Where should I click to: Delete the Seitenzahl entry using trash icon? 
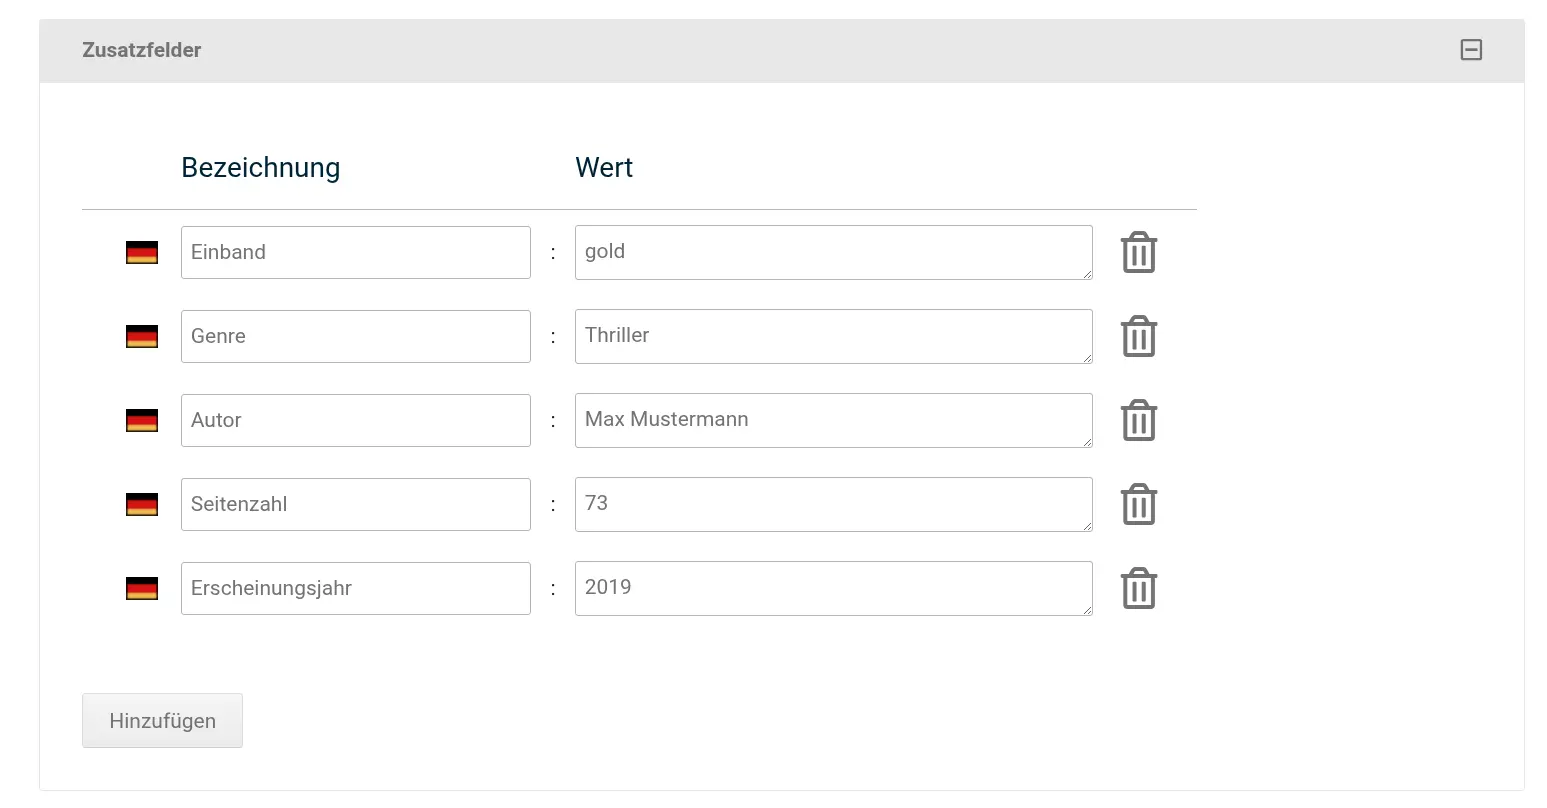(x=1138, y=504)
